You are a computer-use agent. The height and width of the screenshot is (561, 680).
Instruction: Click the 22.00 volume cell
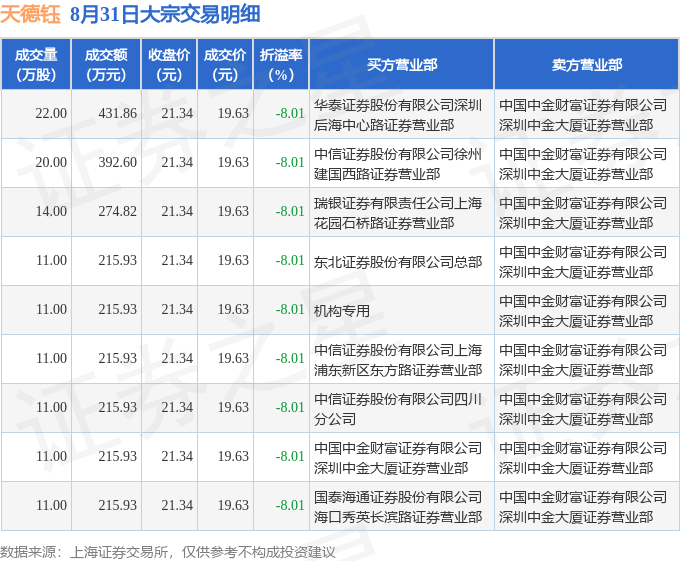click(36, 114)
